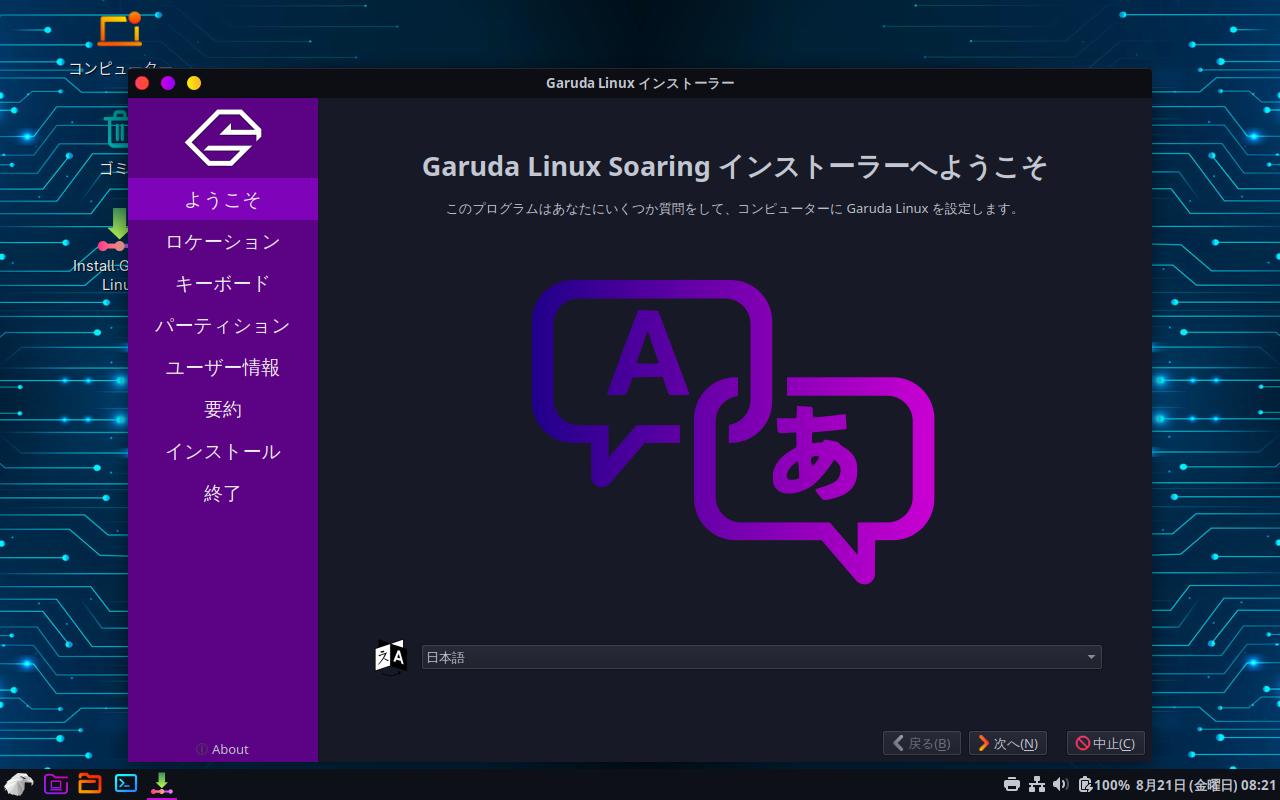Select the 要約 step in sidebar
The width and height of the screenshot is (1280, 800).
tap(223, 409)
